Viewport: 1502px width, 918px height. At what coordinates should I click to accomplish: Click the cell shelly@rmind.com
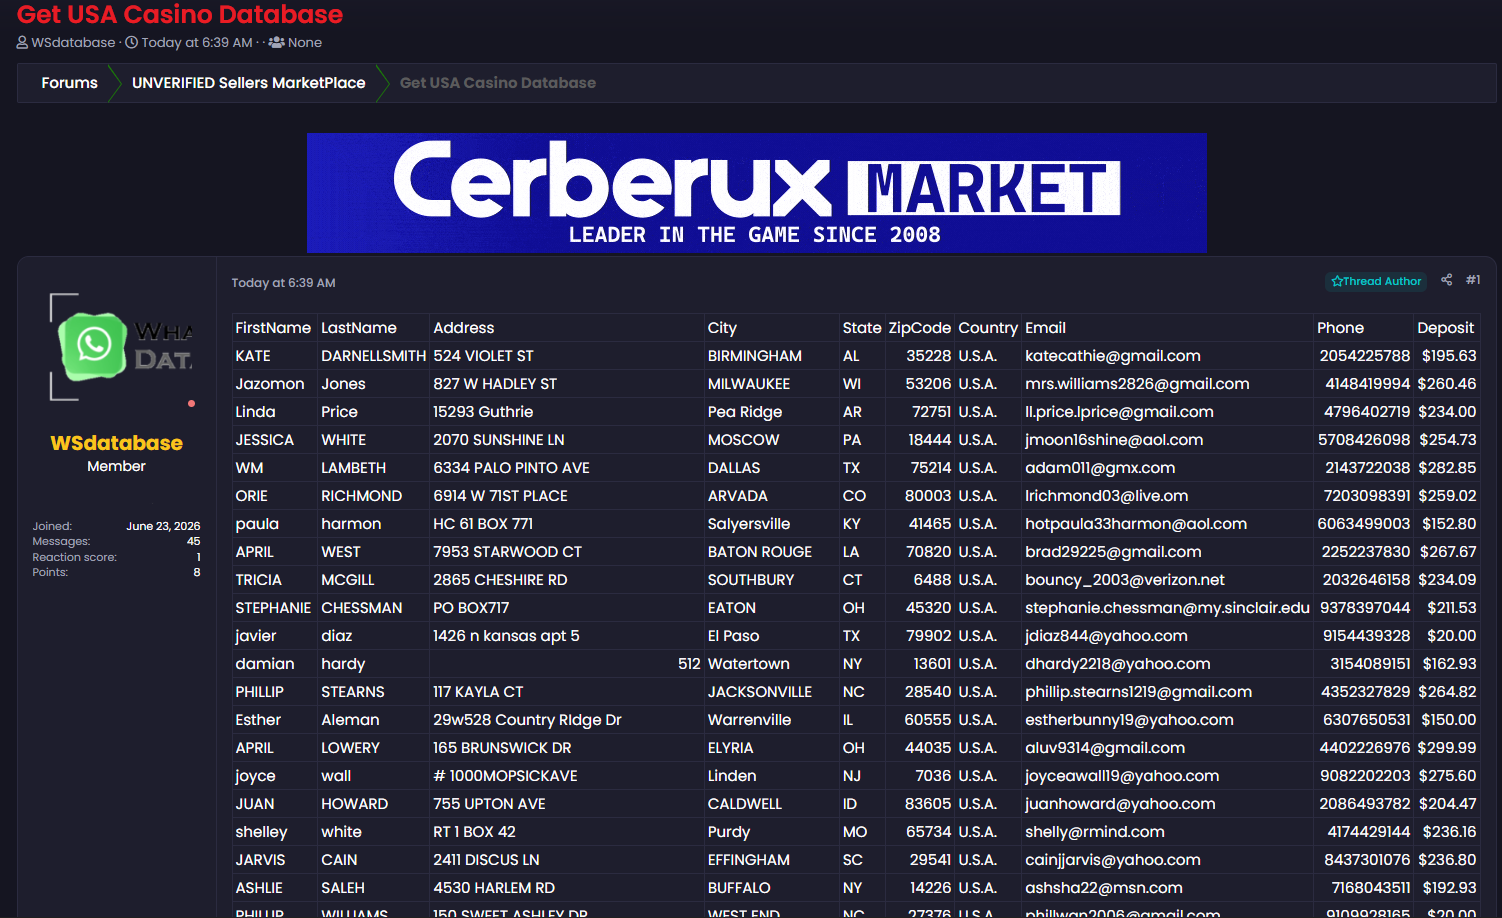click(1095, 832)
